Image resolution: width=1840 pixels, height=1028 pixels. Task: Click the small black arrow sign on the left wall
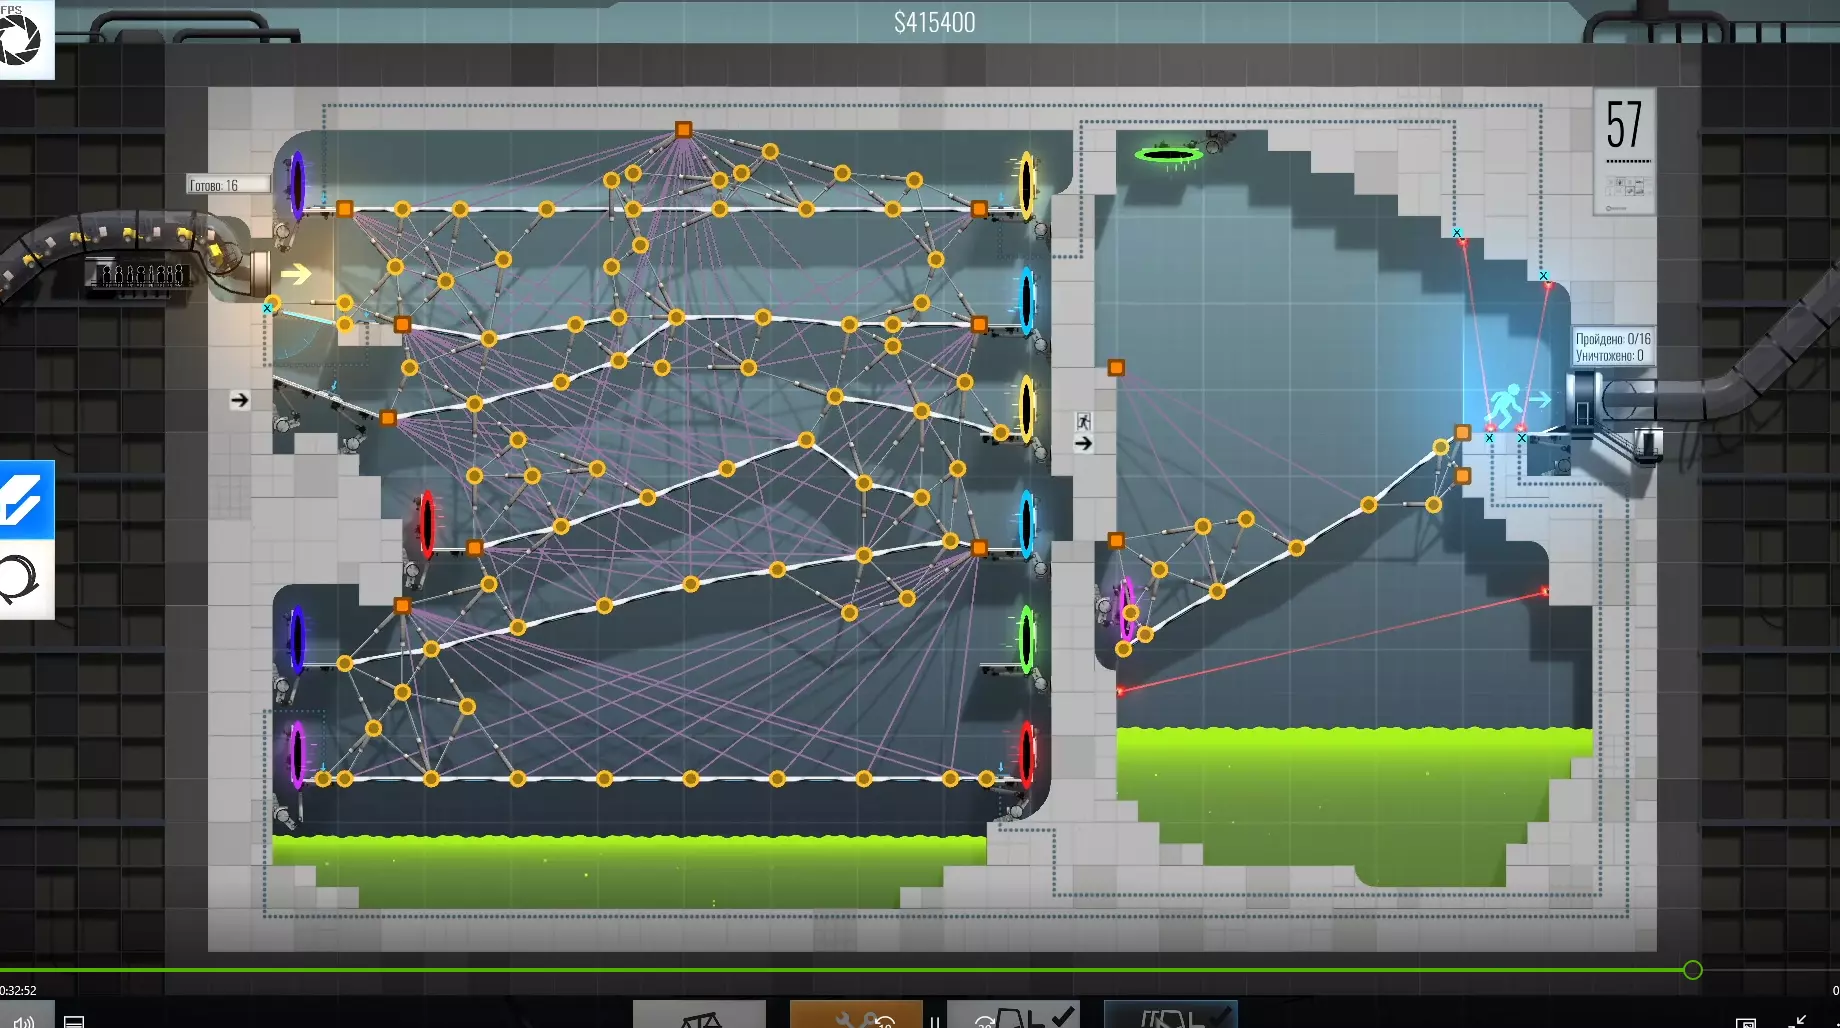(x=239, y=400)
